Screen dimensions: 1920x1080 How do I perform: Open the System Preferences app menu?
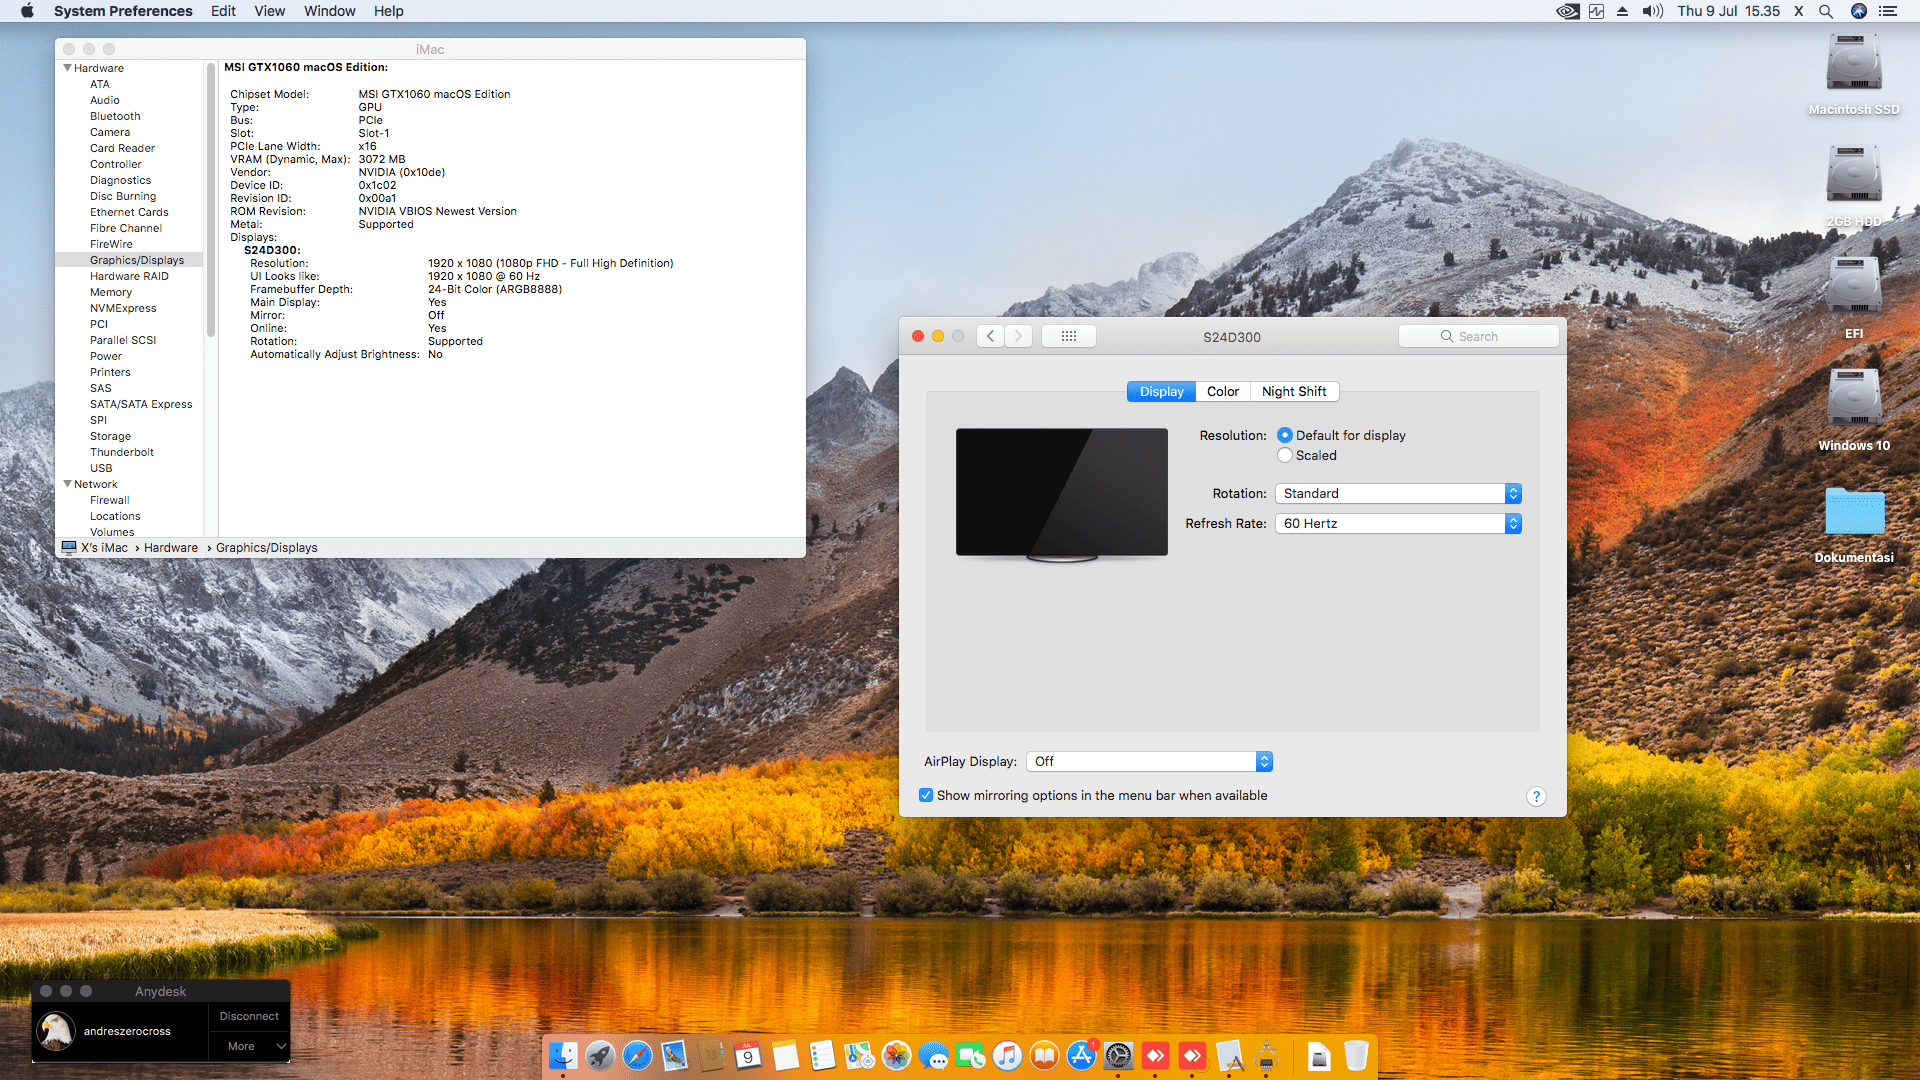tap(123, 11)
